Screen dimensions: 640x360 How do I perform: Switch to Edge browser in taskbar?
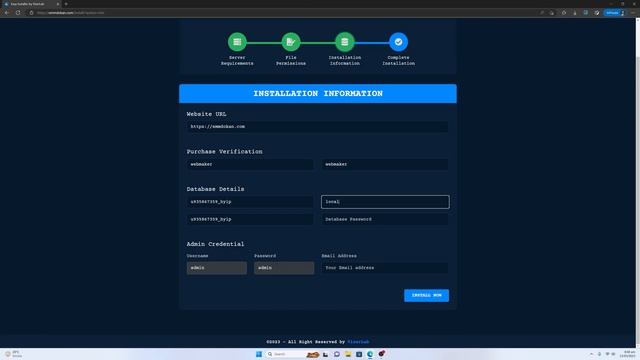tap(370, 354)
